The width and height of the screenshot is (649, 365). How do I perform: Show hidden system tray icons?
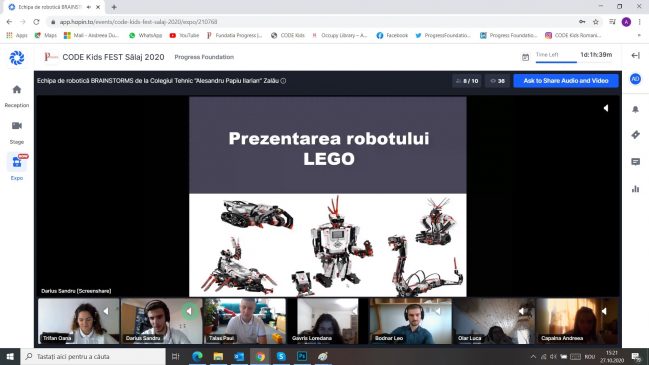coord(533,356)
